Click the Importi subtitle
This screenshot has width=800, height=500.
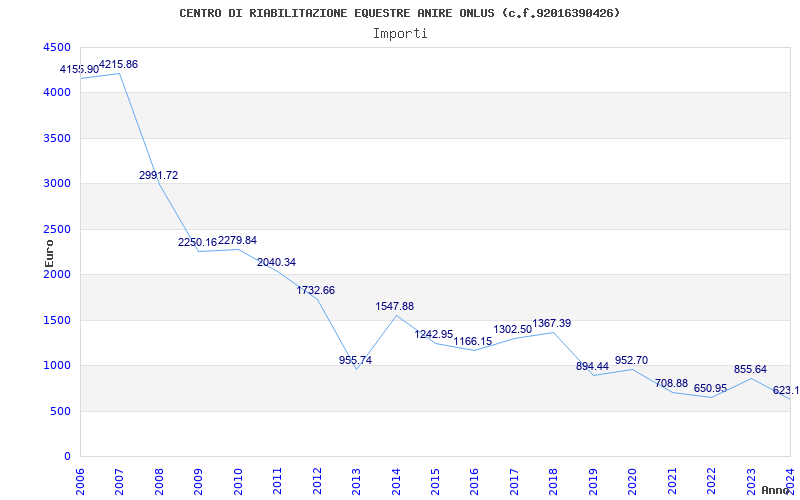tap(400, 34)
